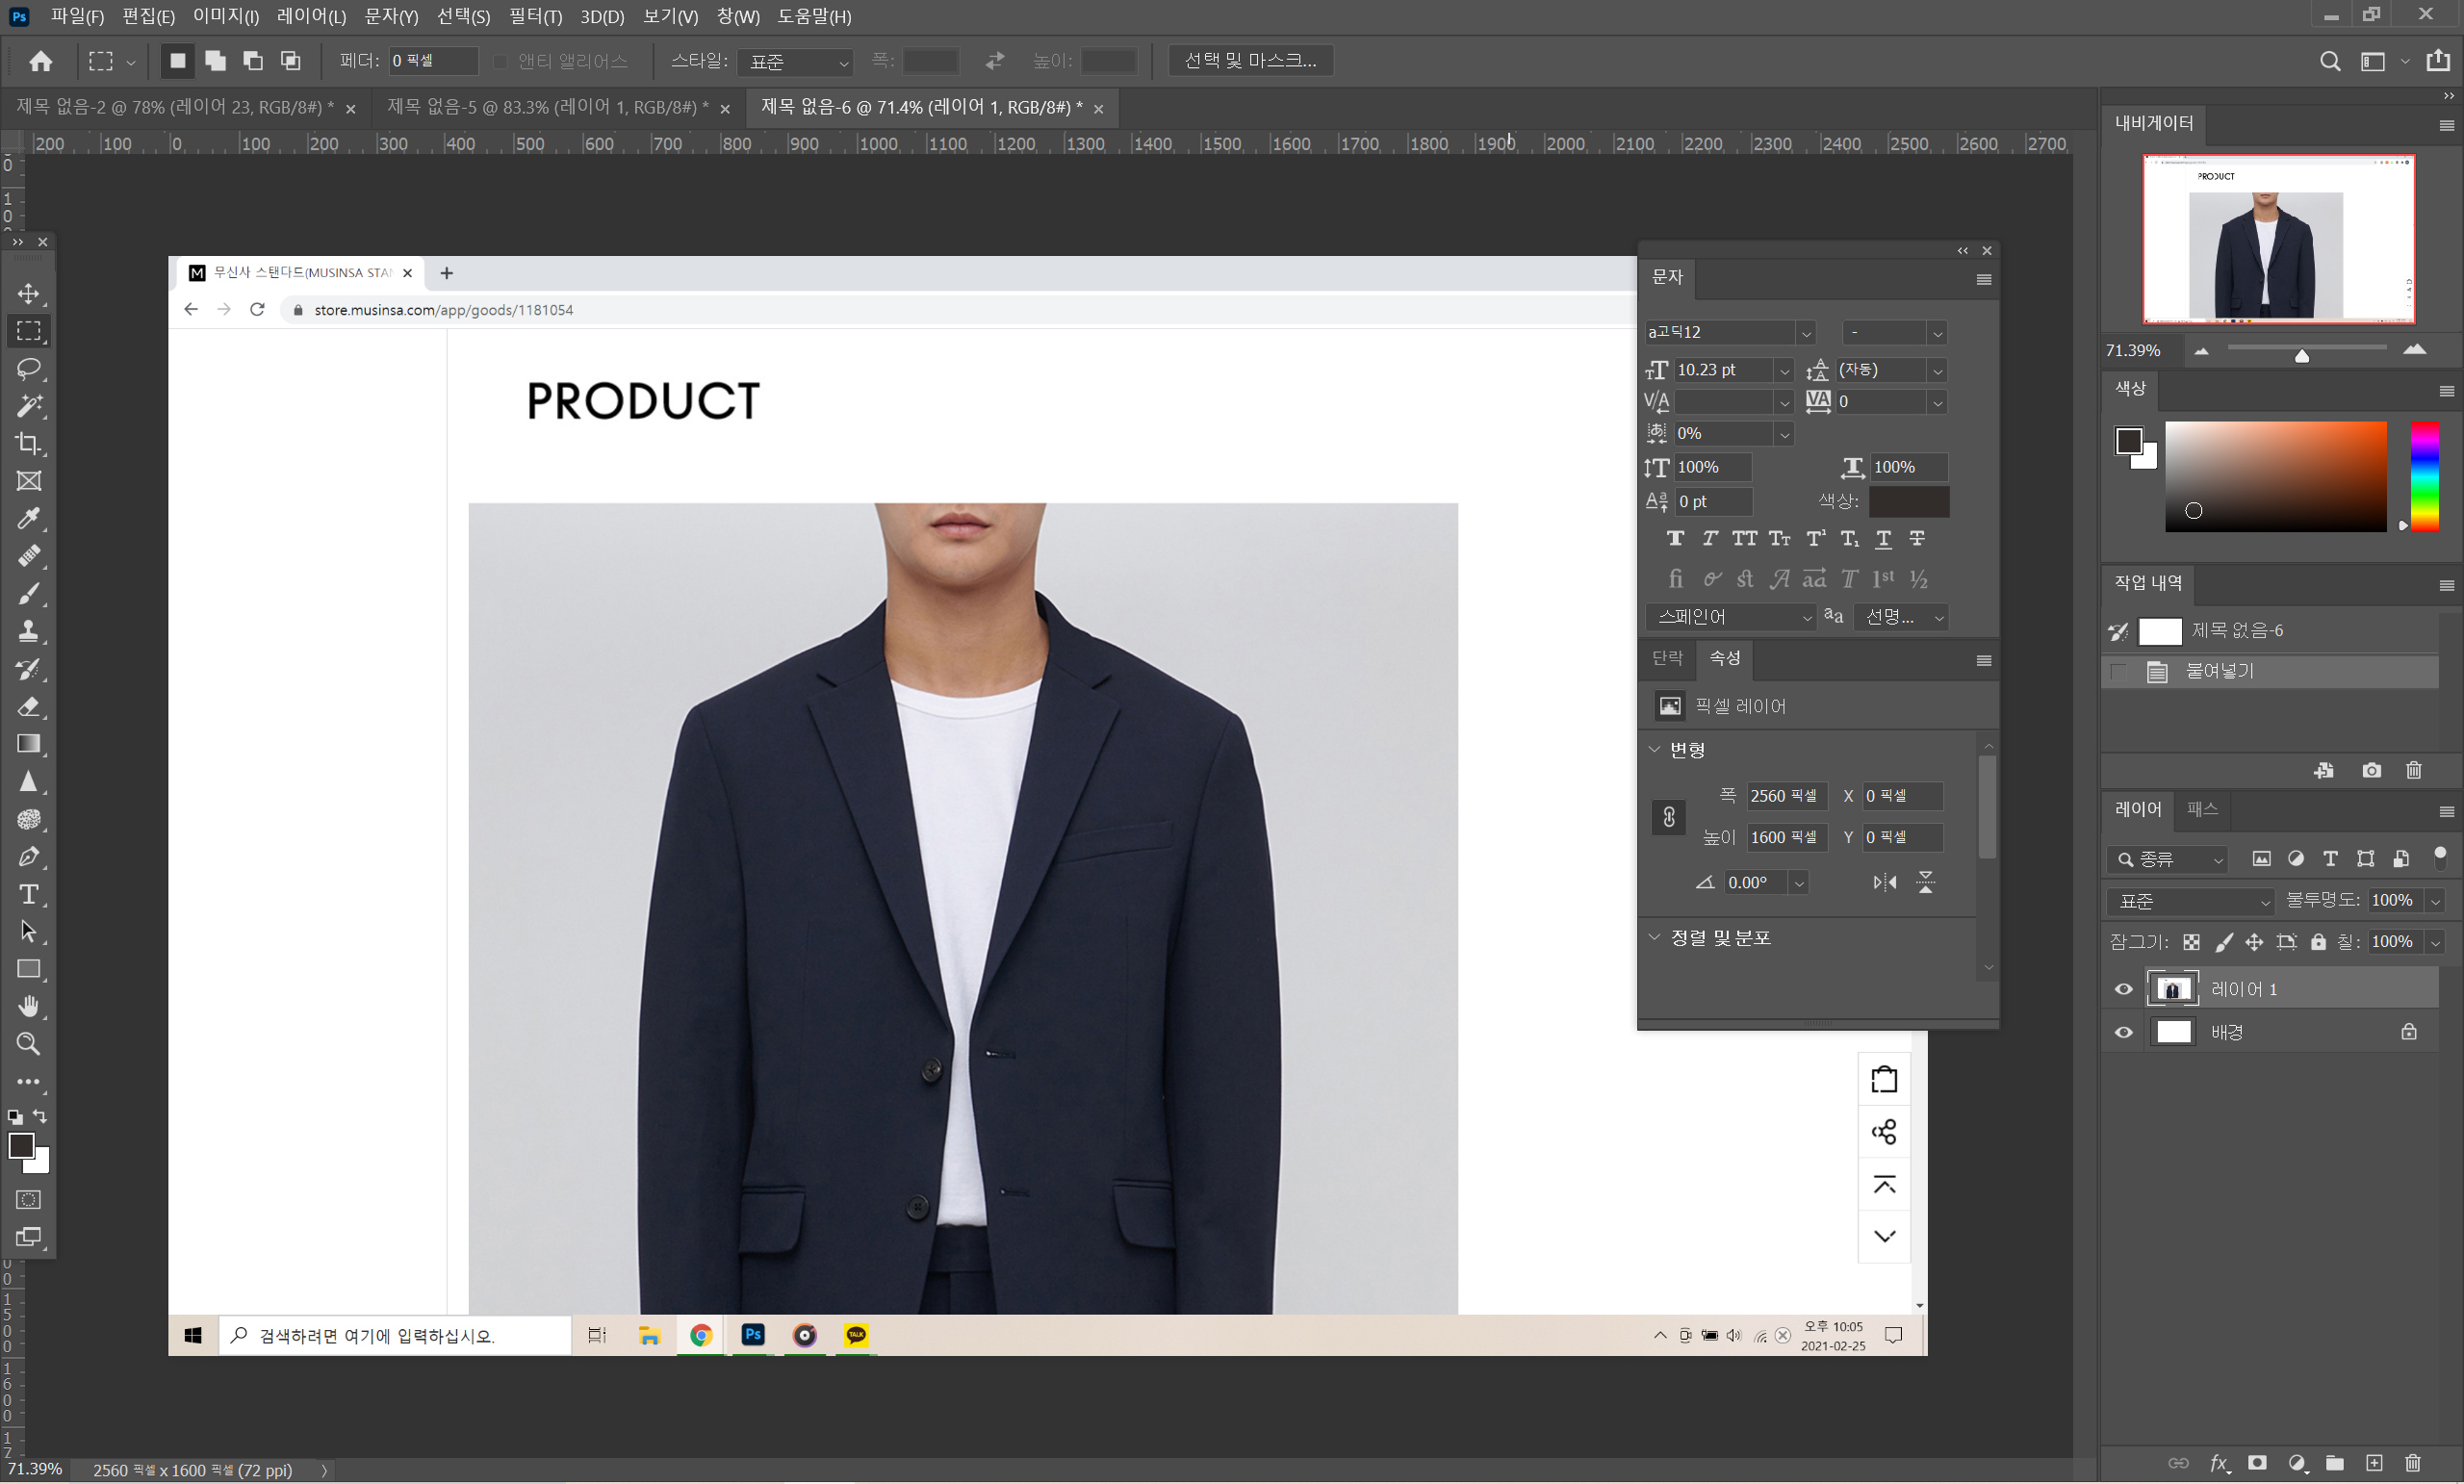This screenshot has width=2464, height=1484.
Task: Click the text 색상 swatch
Action: tap(1908, 501)
